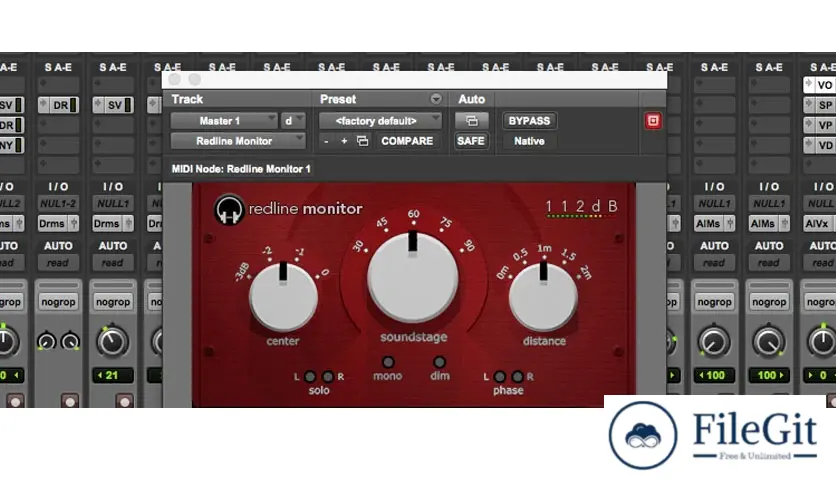836x484 pixels.
Task: Click the SAFE automation button
Action: tap(471, 141)
